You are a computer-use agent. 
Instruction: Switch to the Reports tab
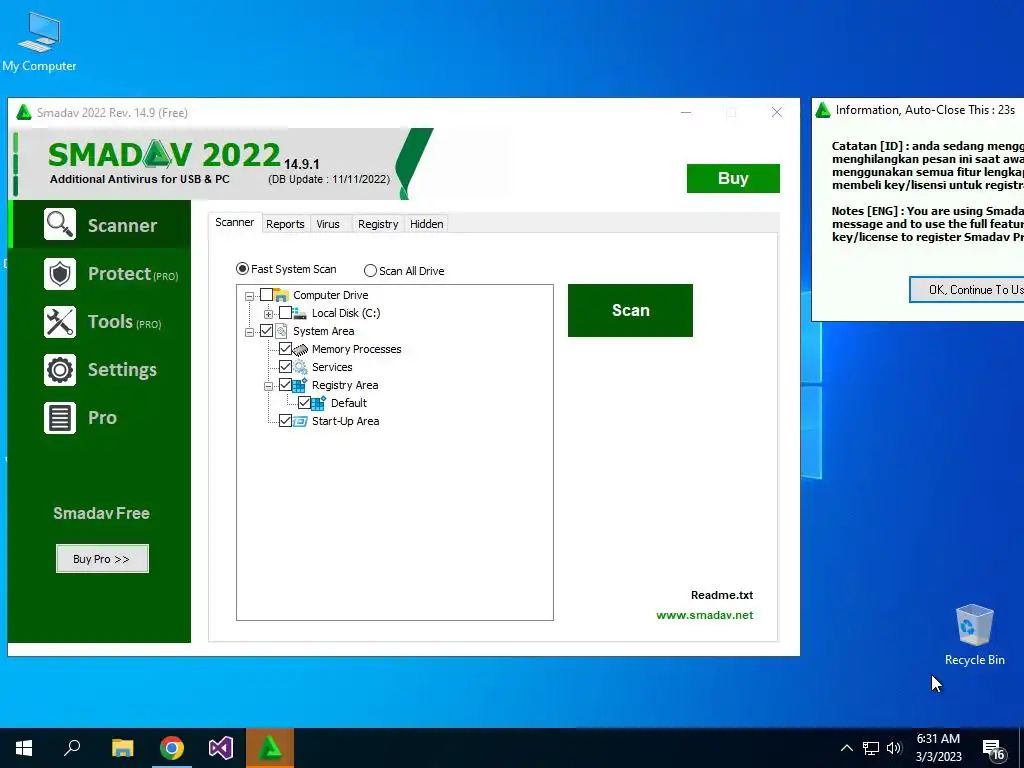[x=285, y=224]
